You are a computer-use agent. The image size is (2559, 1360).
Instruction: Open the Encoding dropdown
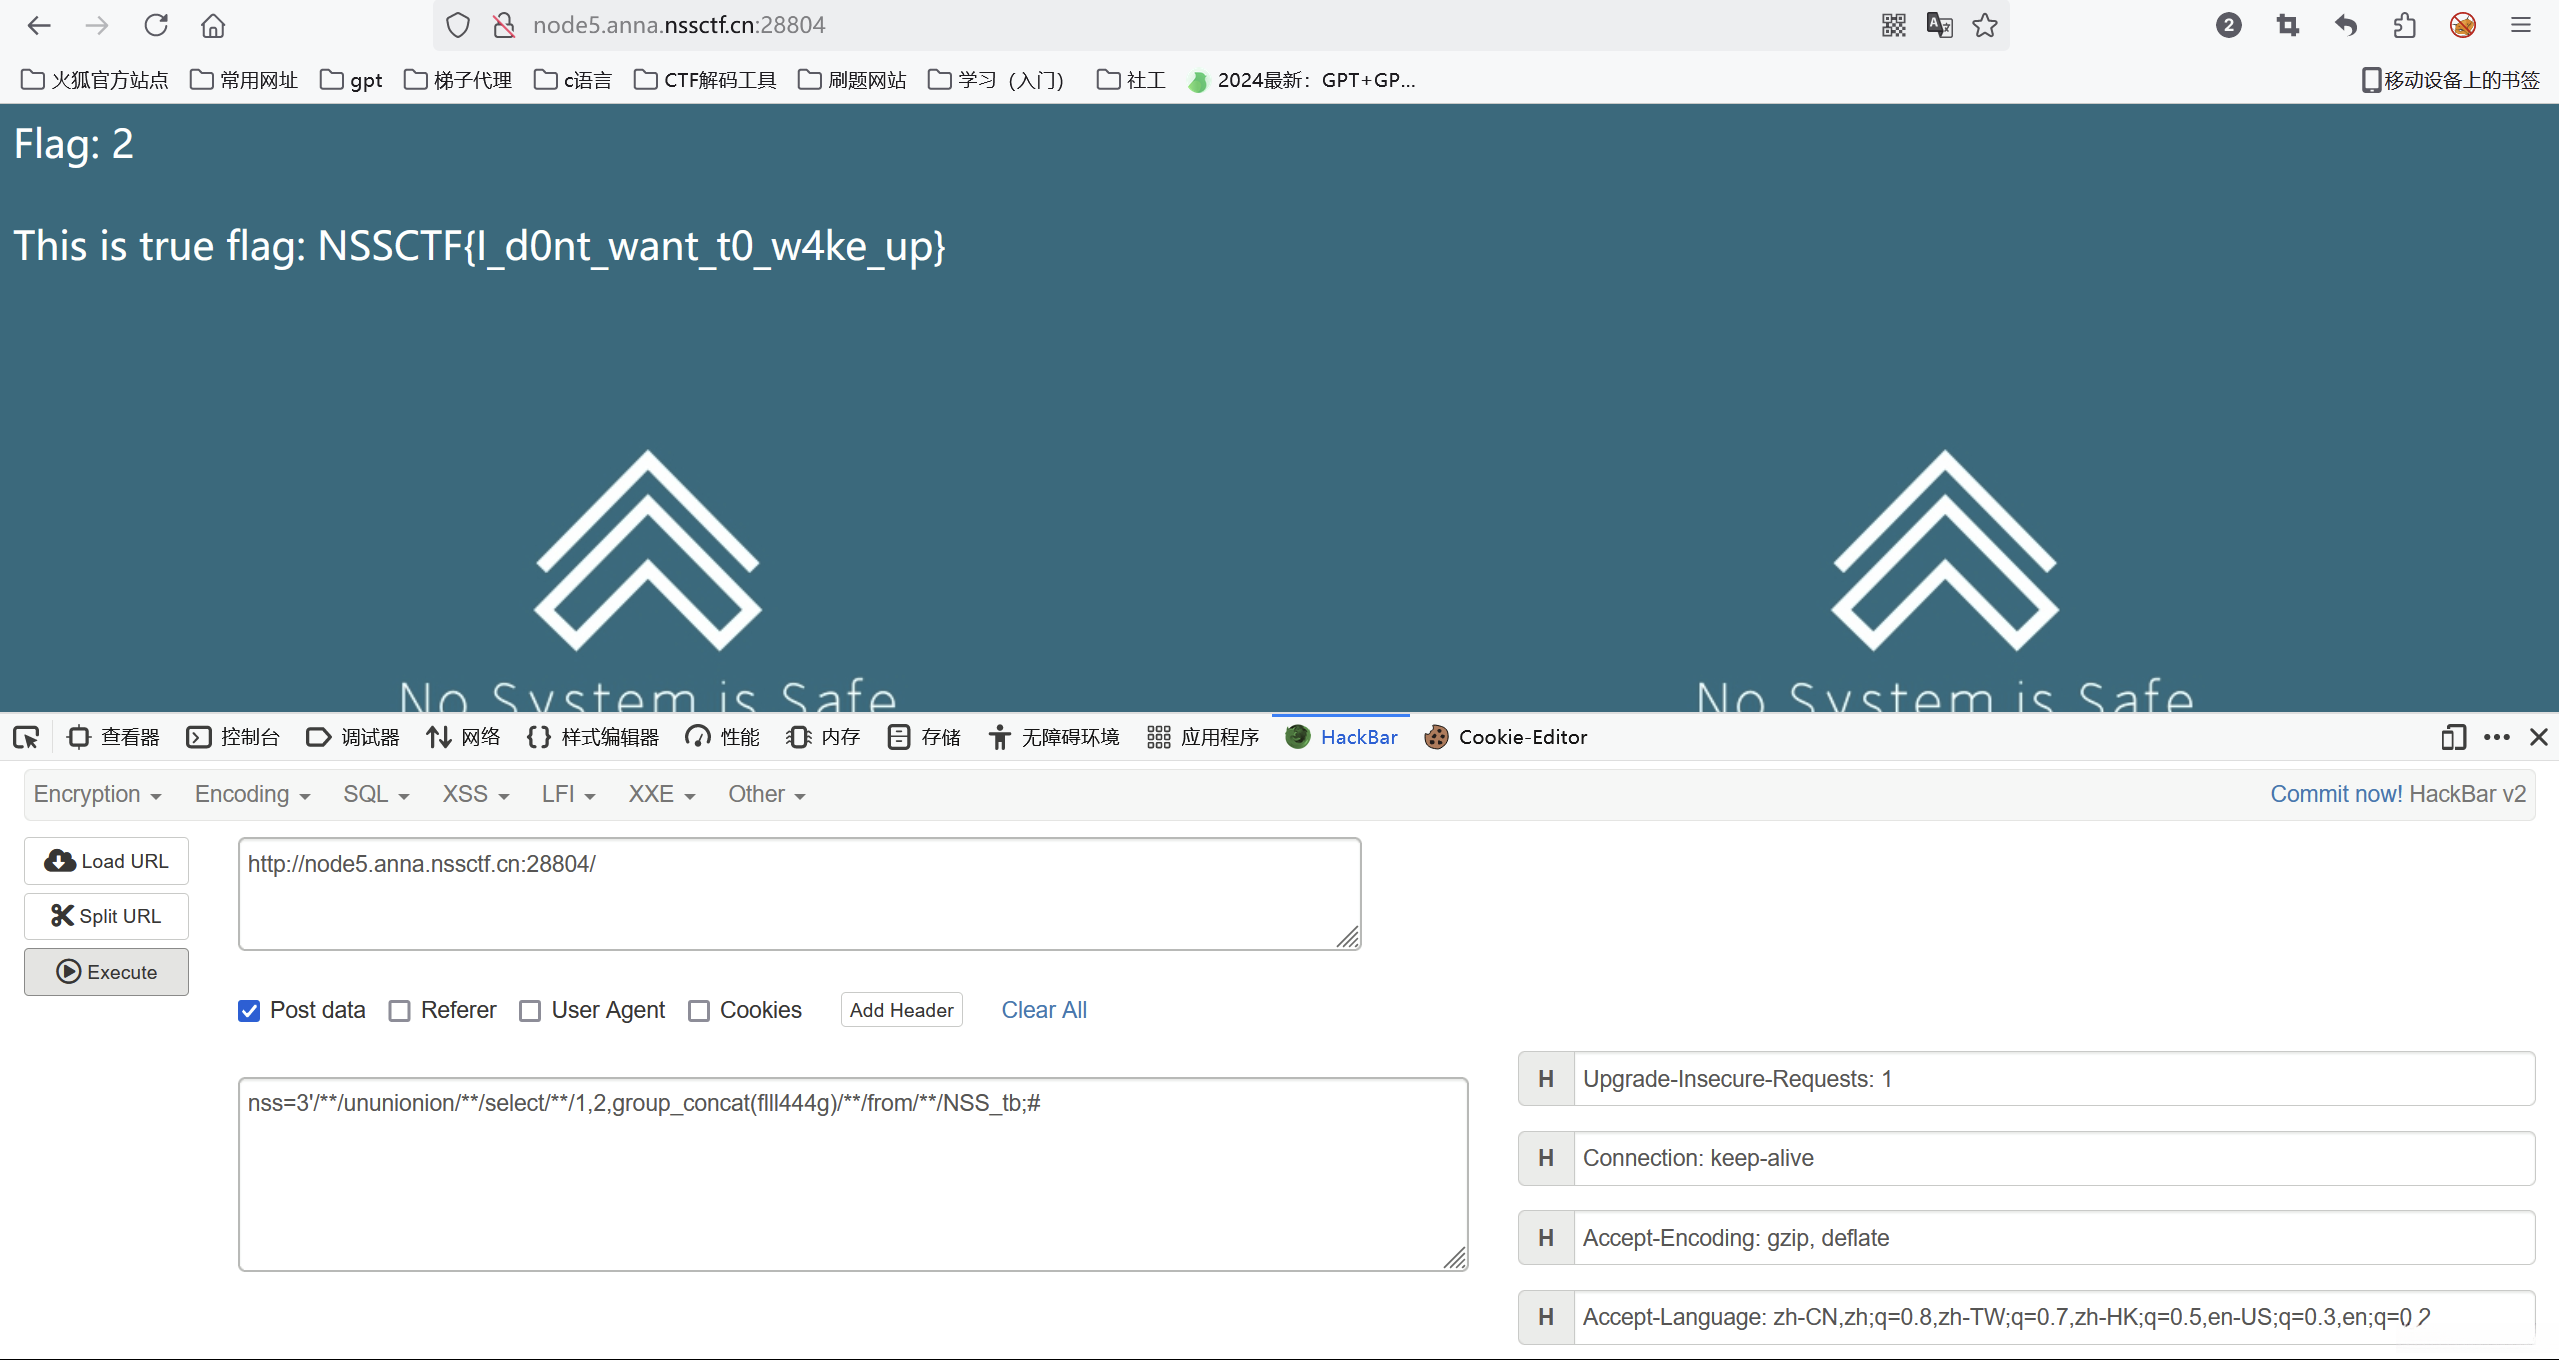252,794
